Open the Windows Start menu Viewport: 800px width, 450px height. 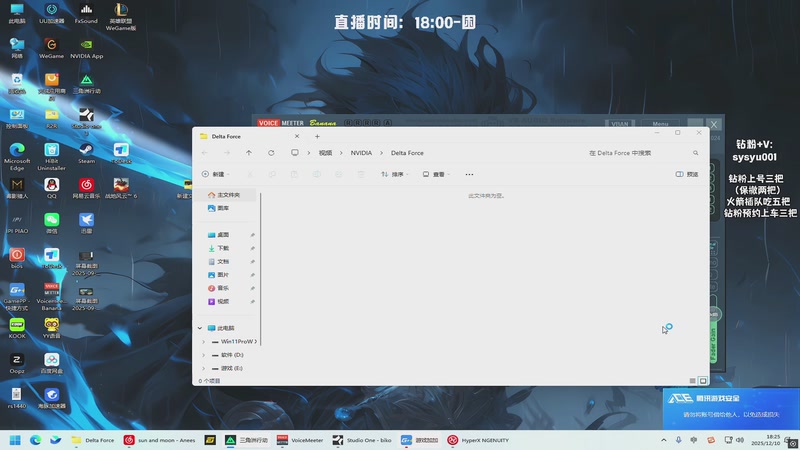tap(15, 440)
